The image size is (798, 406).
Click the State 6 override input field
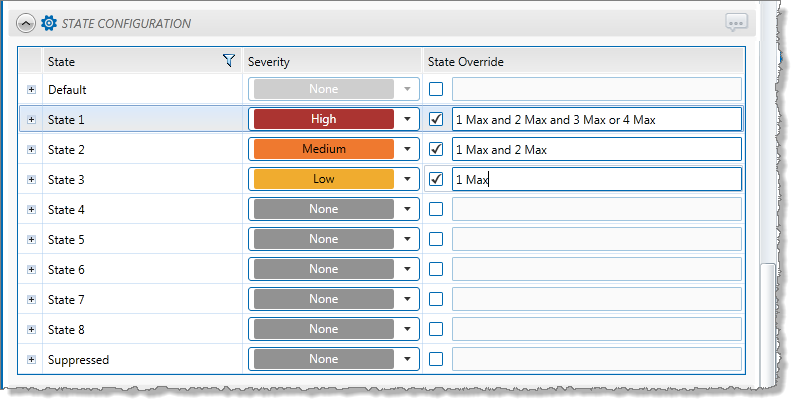[x=596, y=269]
